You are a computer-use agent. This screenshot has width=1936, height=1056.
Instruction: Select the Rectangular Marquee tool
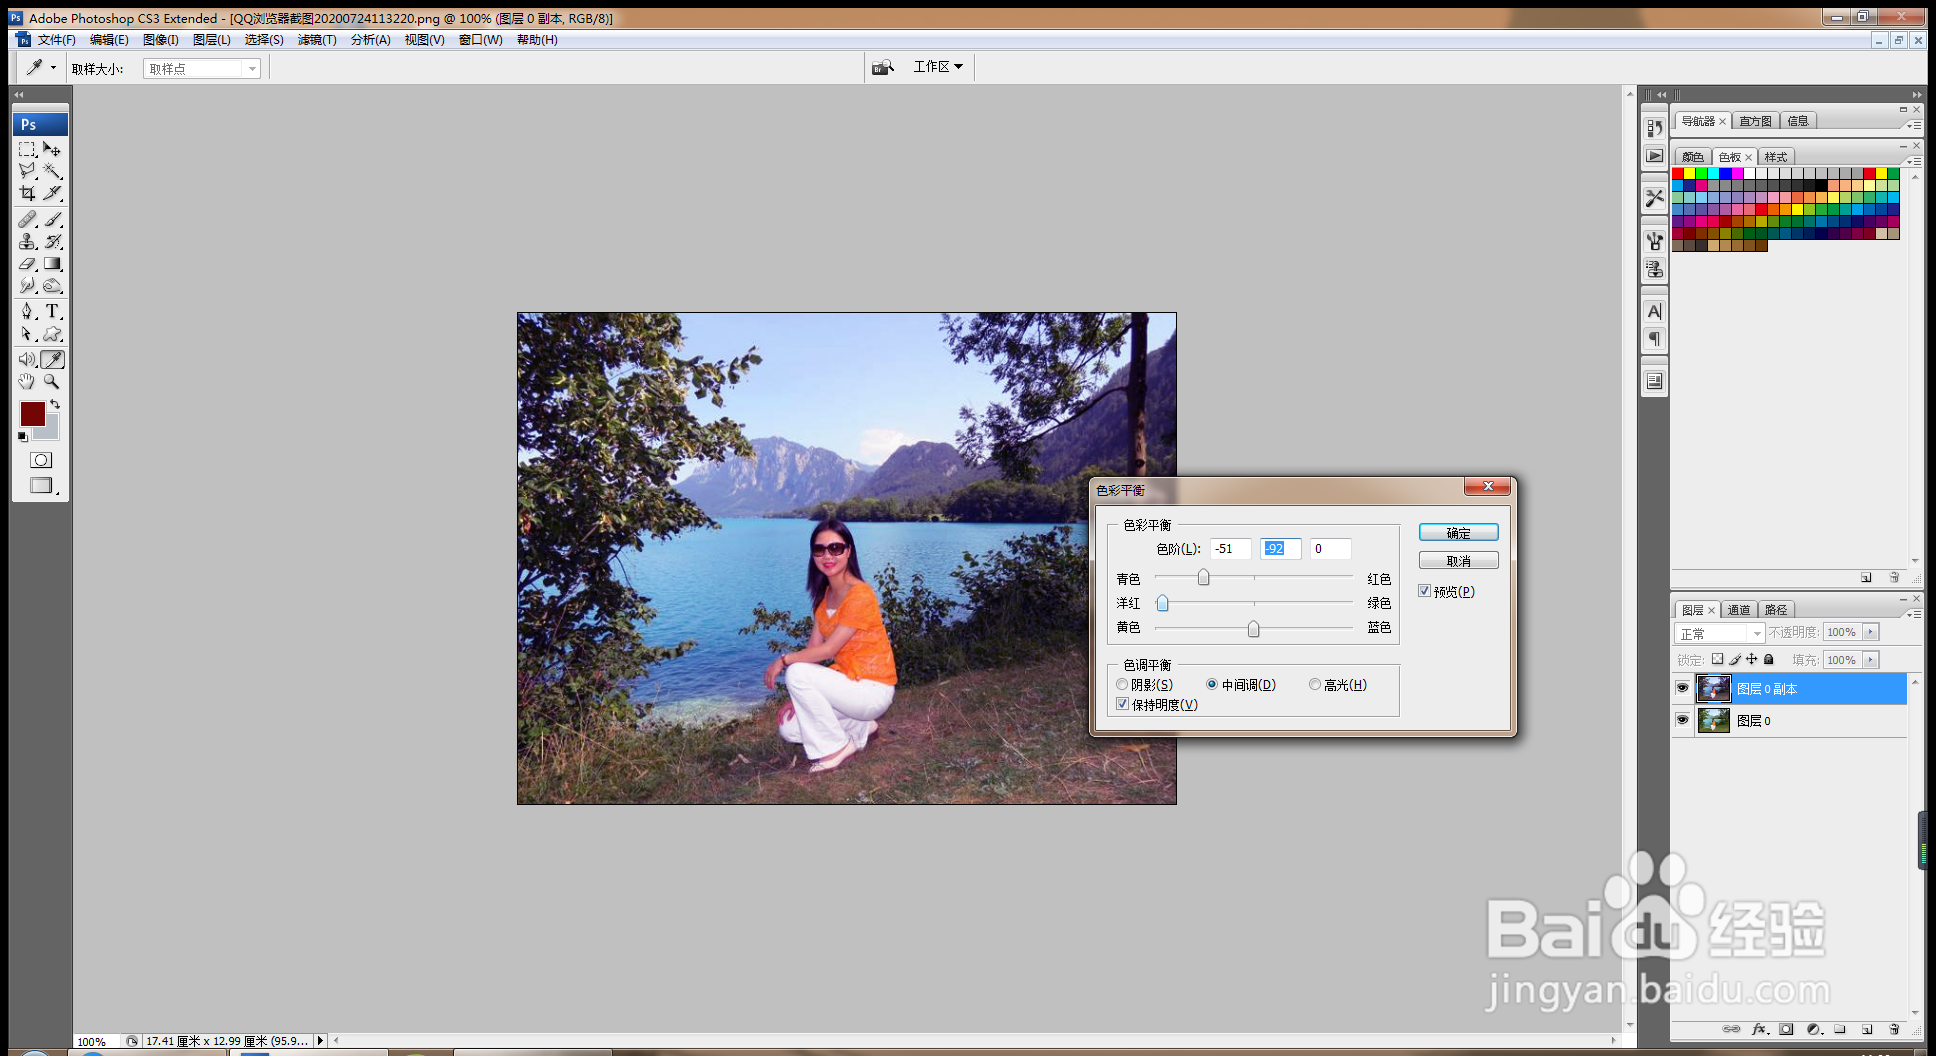tap(27, 149)
